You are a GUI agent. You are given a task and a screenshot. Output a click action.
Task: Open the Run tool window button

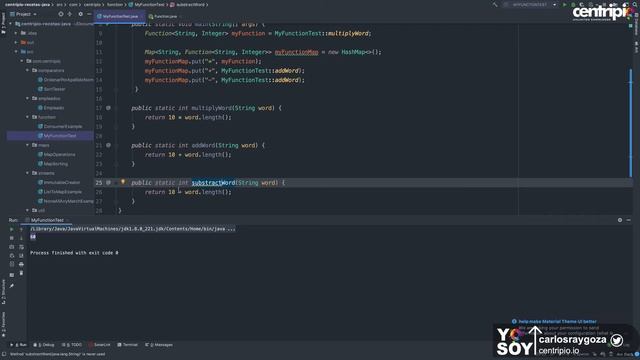tap(18, 345)
